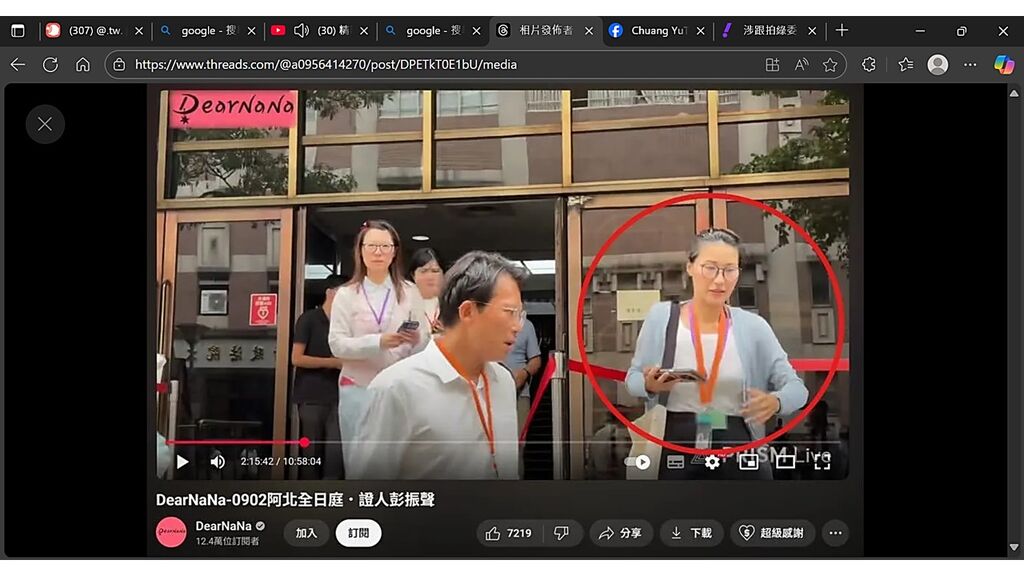Switch to the Chuang Yu Facebook tab
Viewport: 1024px width, 576px height.
[655, 31]
